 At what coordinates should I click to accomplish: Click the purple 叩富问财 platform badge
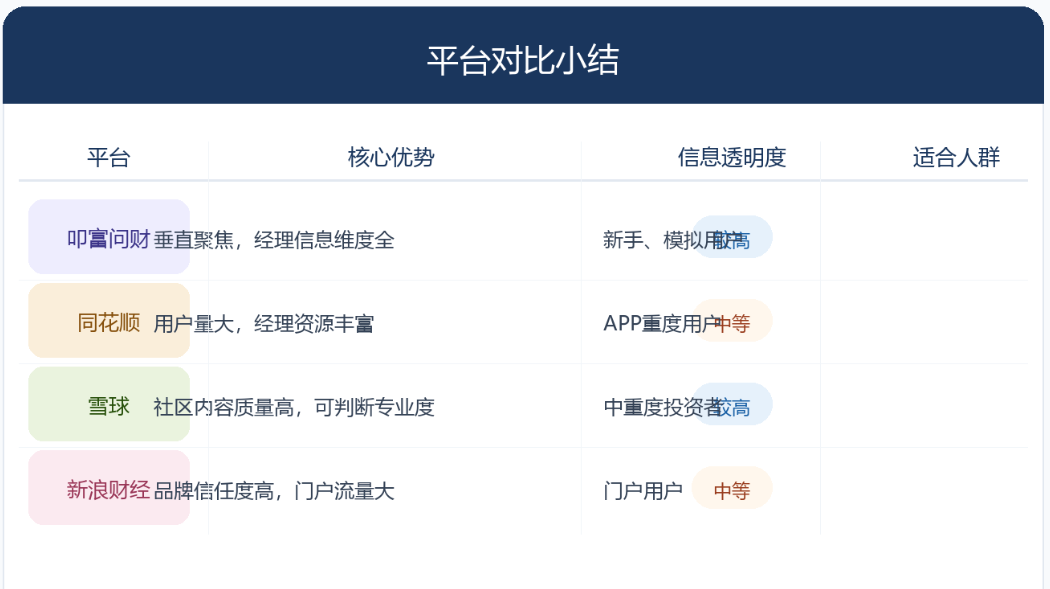[x=108, y=236]
